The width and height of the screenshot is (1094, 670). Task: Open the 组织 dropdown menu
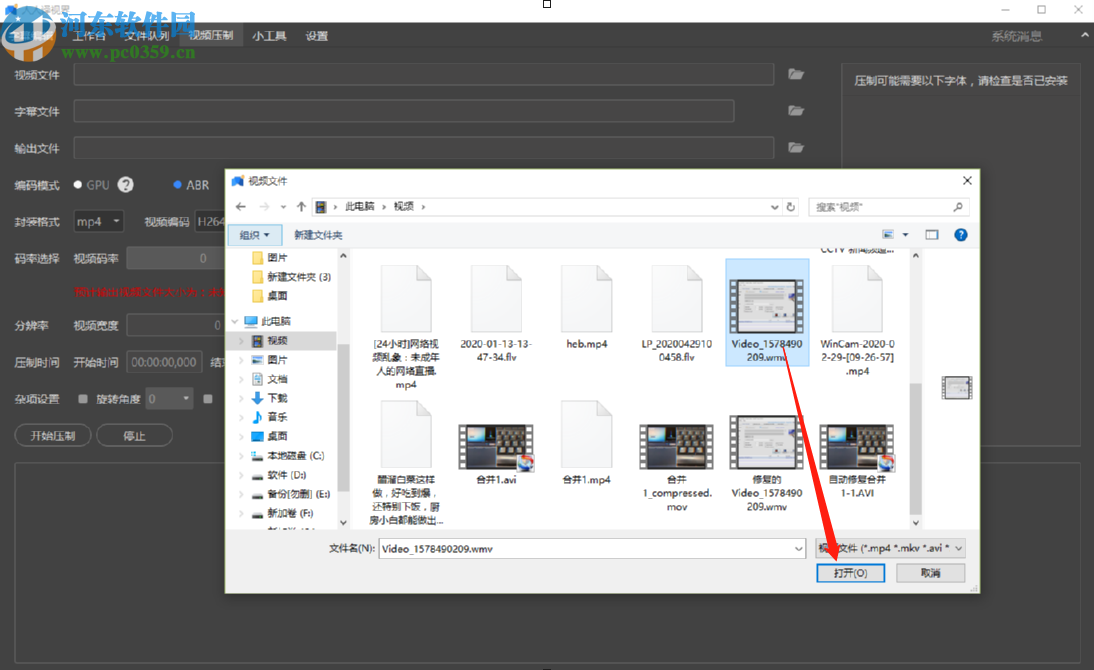(255, 235)
